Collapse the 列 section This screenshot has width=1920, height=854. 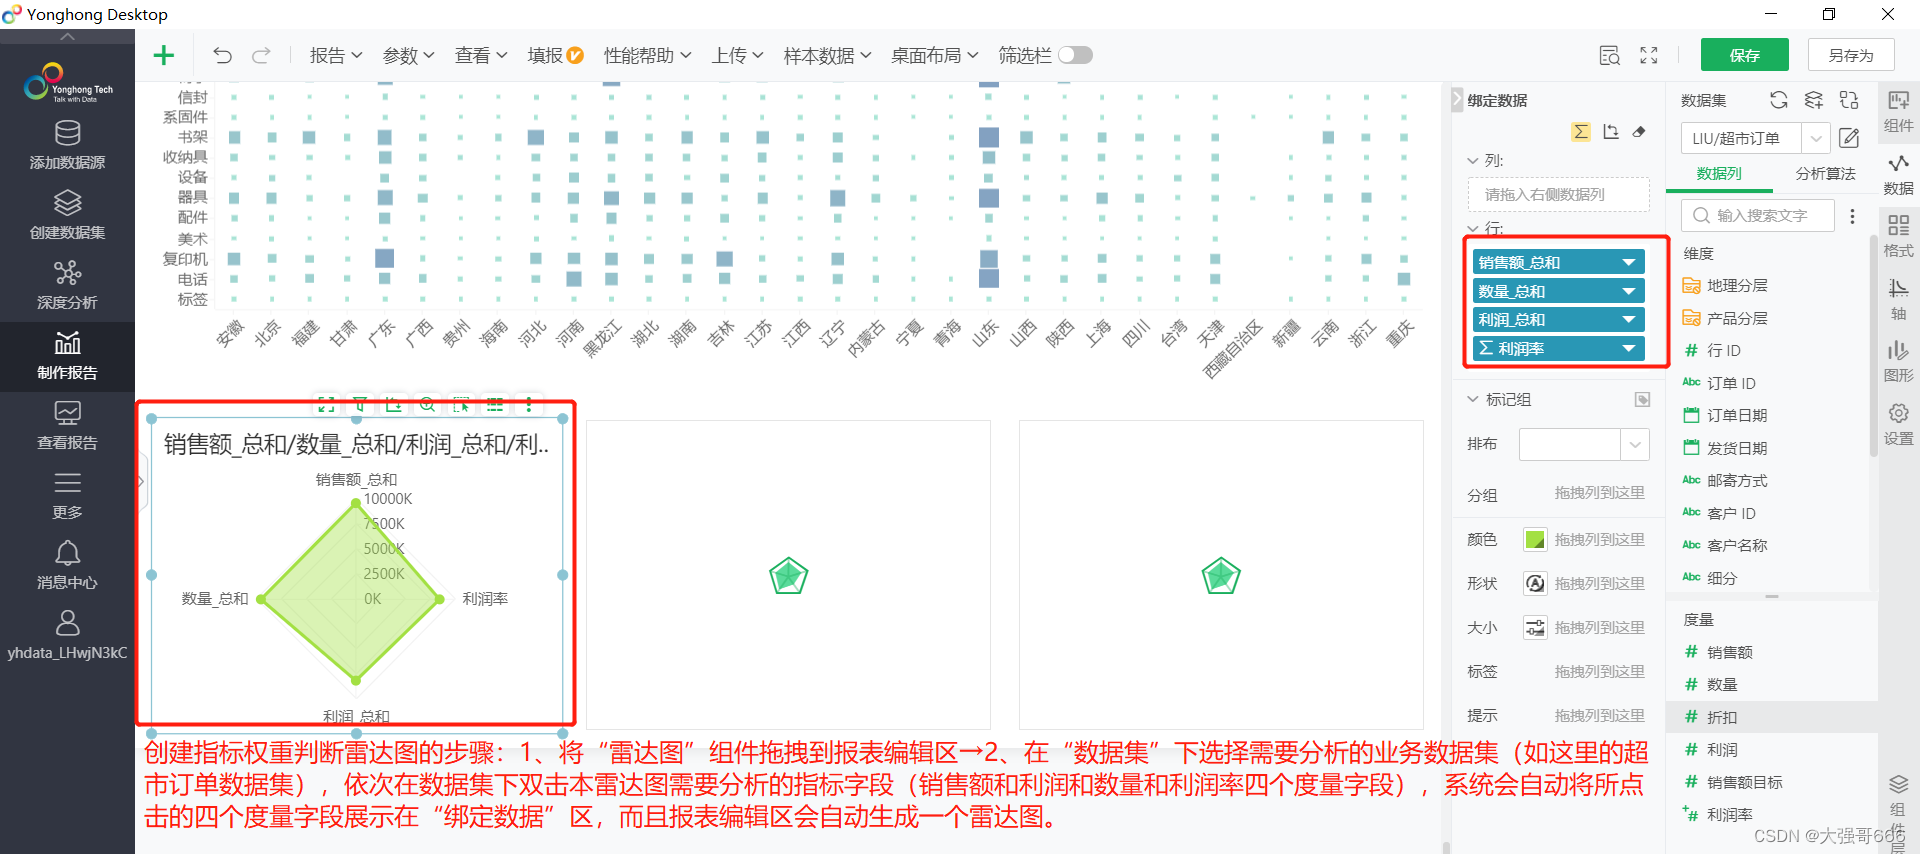tap(1472, 161)
